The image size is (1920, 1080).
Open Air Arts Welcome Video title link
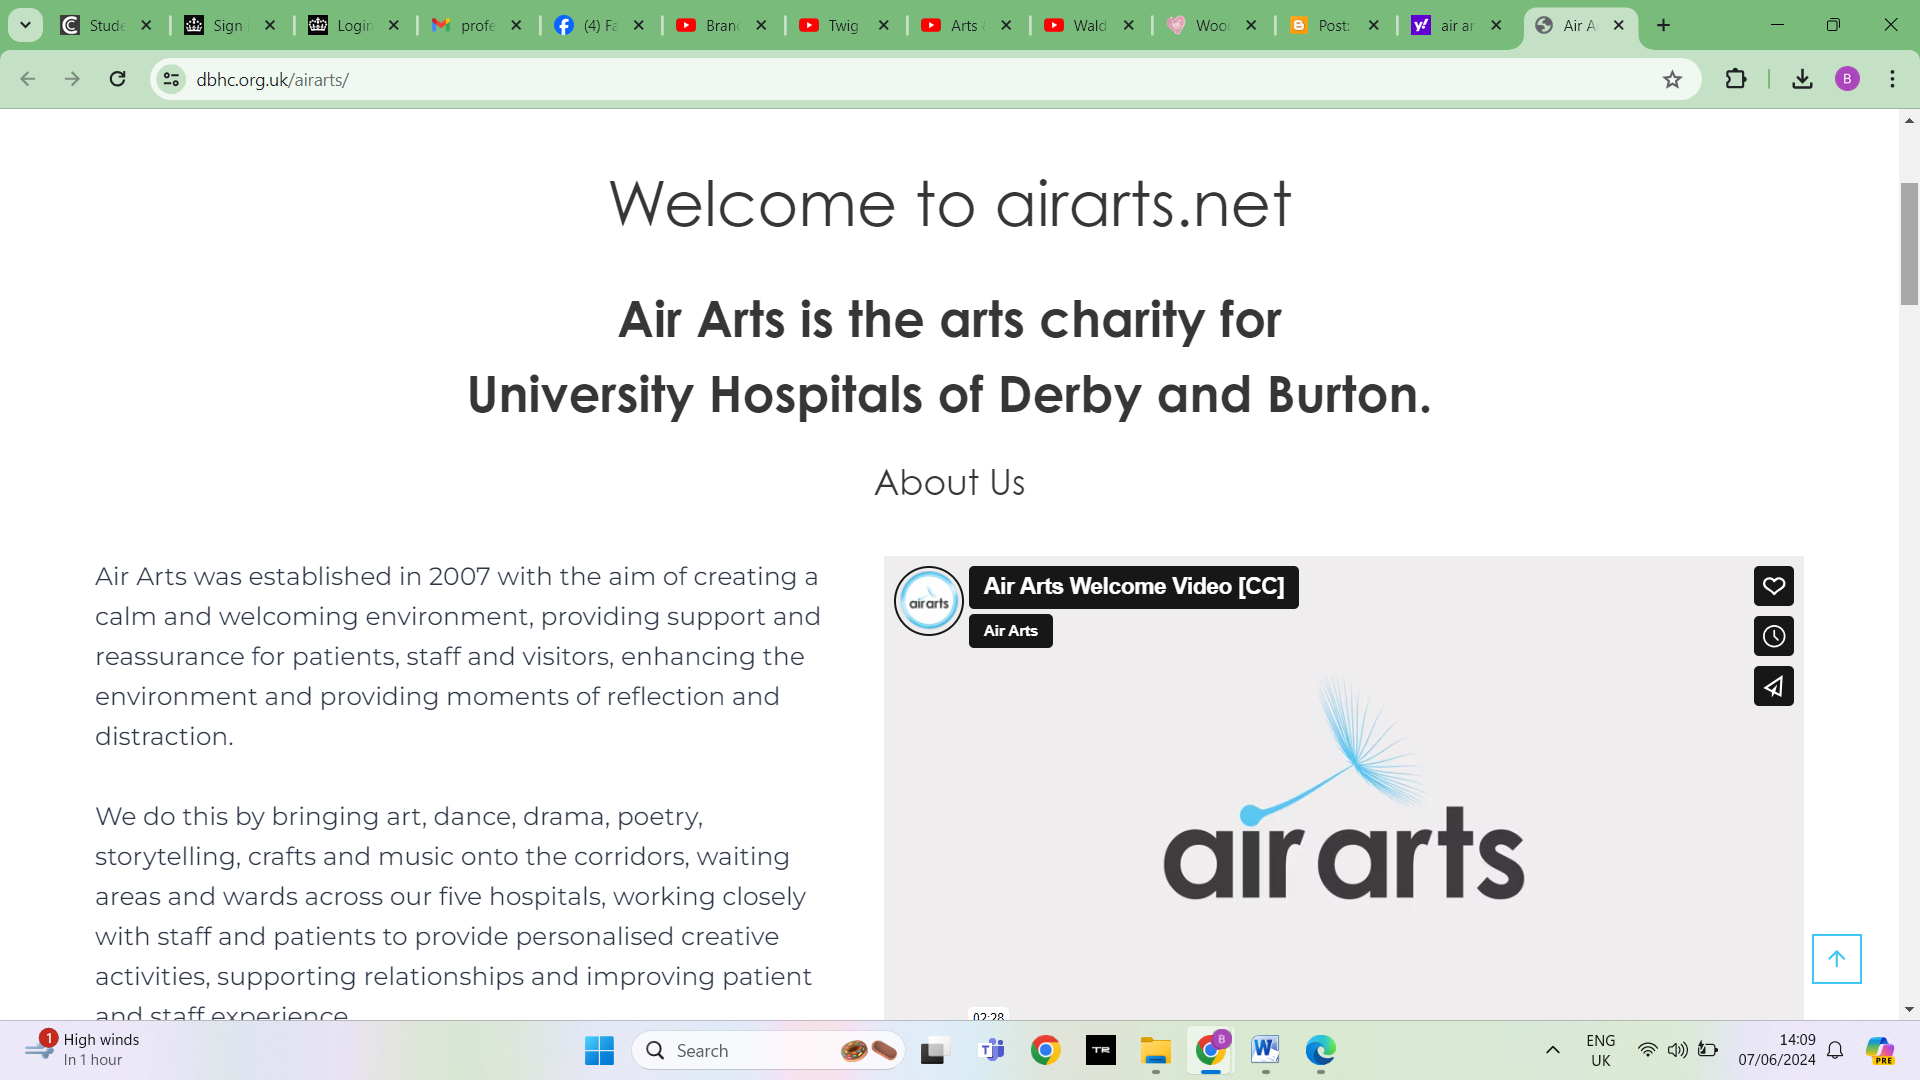click(x=1133, y=587)
